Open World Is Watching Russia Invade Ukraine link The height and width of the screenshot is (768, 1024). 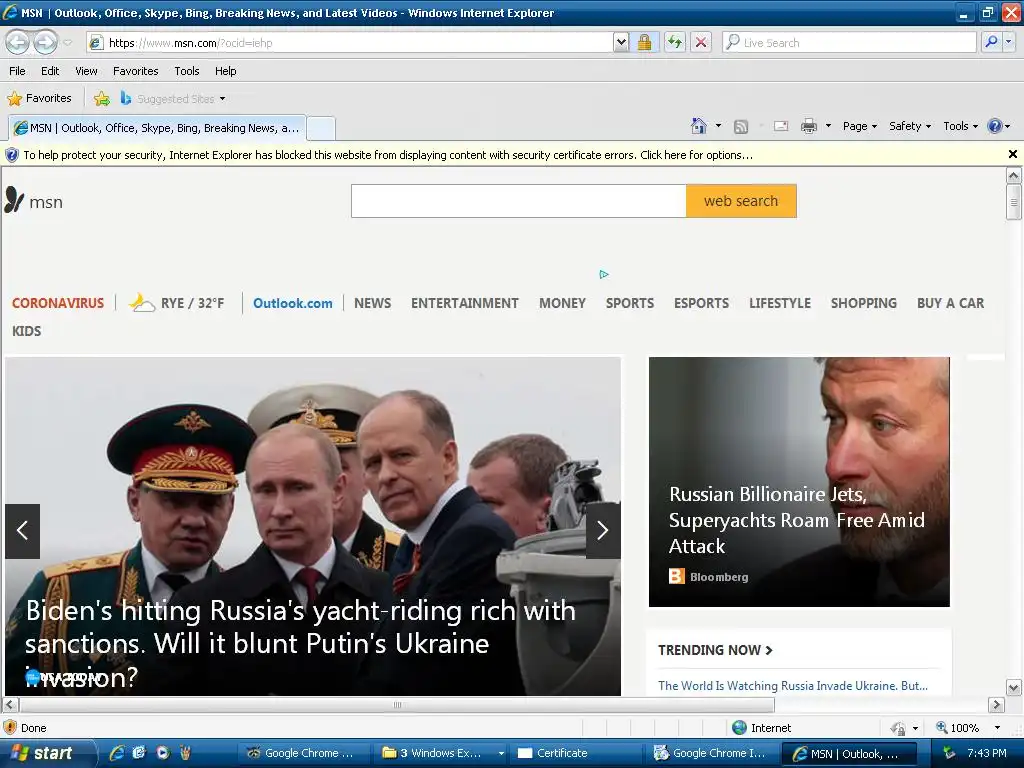pyautogui.click(x=793, y=686)
